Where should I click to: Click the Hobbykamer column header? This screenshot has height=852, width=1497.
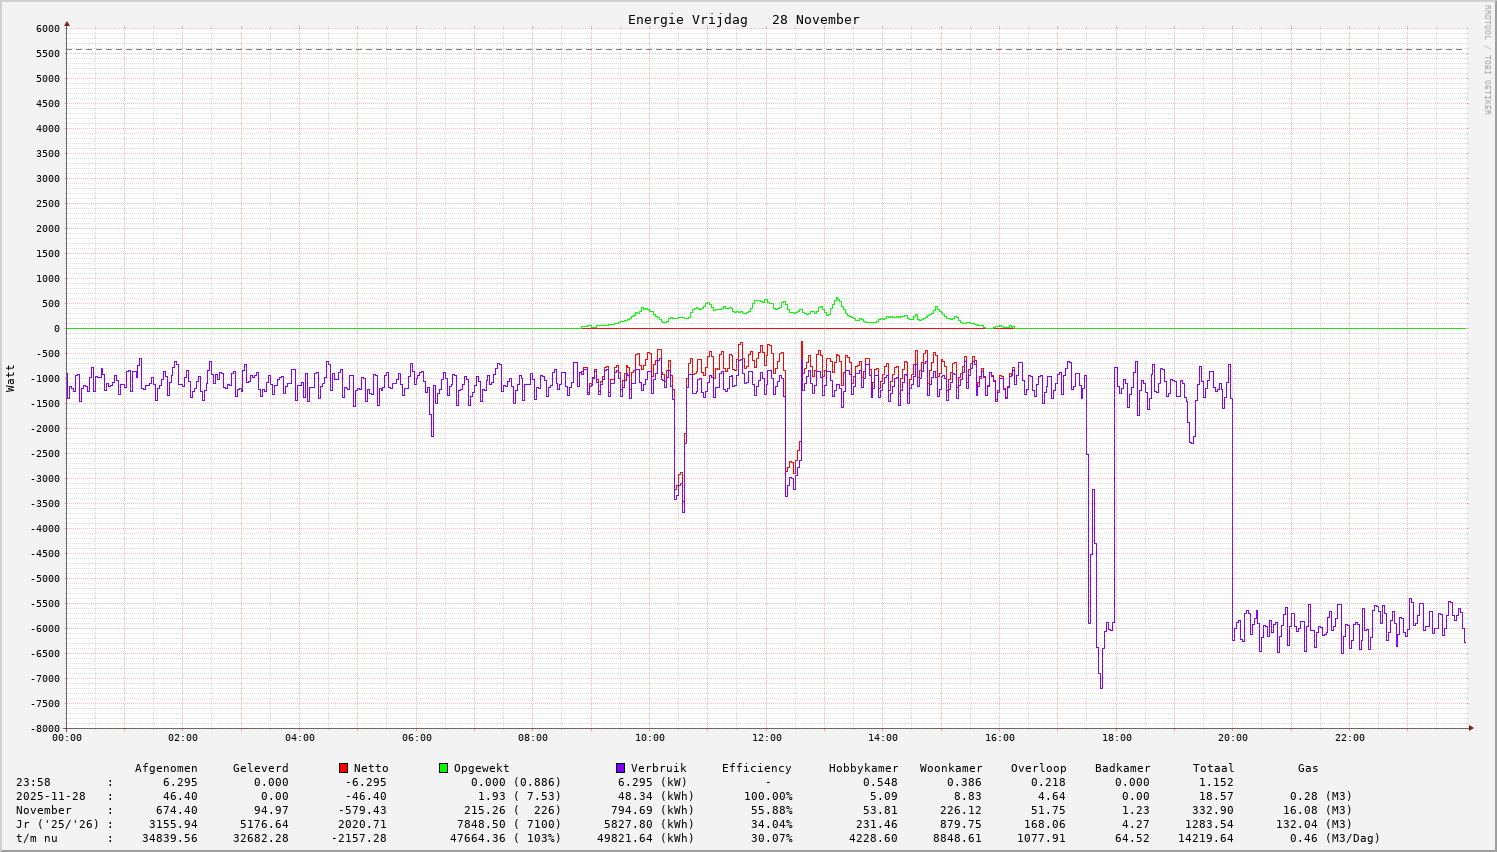[863, 768]
